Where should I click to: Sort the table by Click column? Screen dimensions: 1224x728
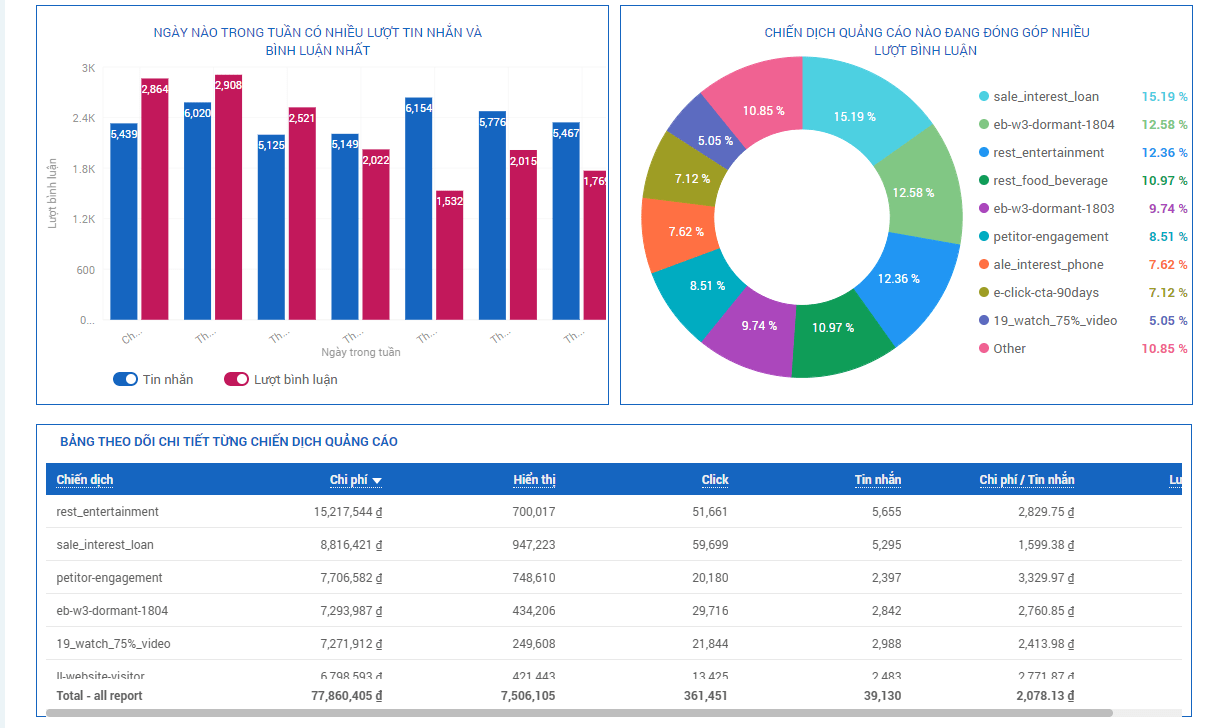click(x=715, y=480)
